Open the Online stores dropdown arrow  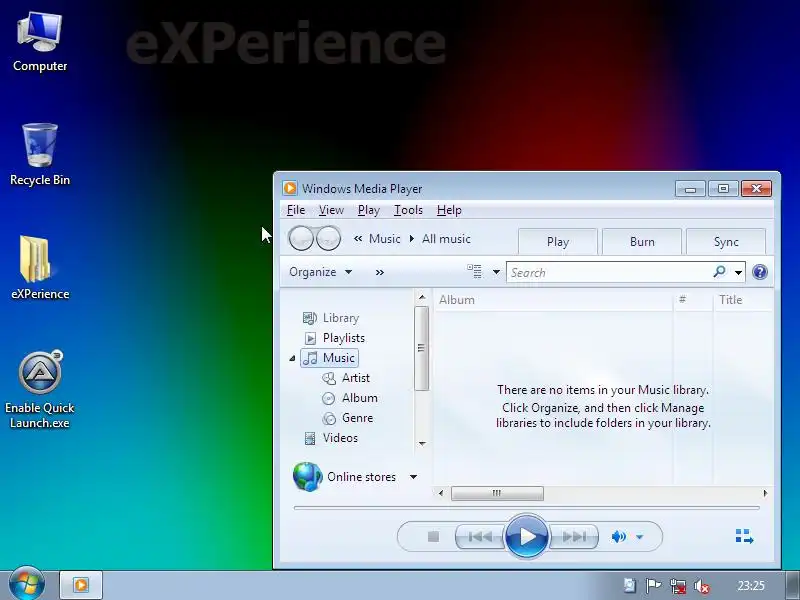(x=413, y=477)
